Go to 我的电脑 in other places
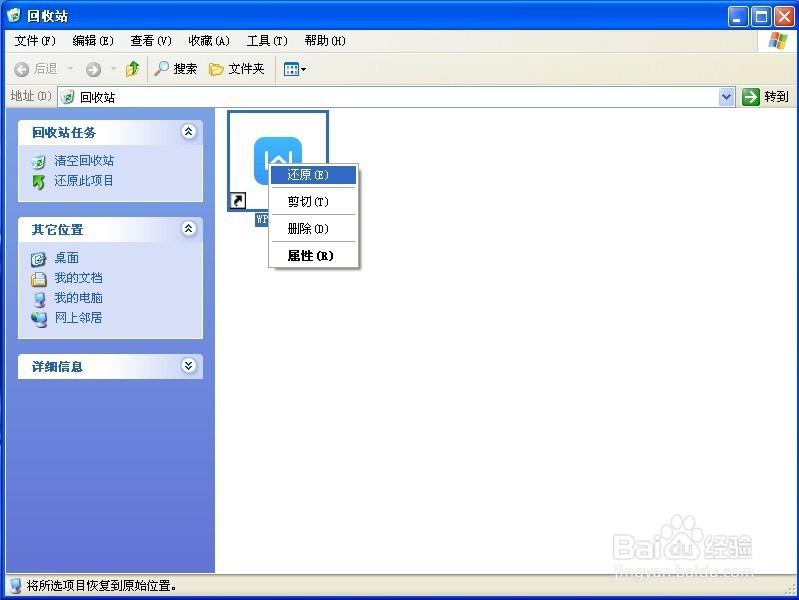Screen dimensions: 799x600 coord(78,298)
